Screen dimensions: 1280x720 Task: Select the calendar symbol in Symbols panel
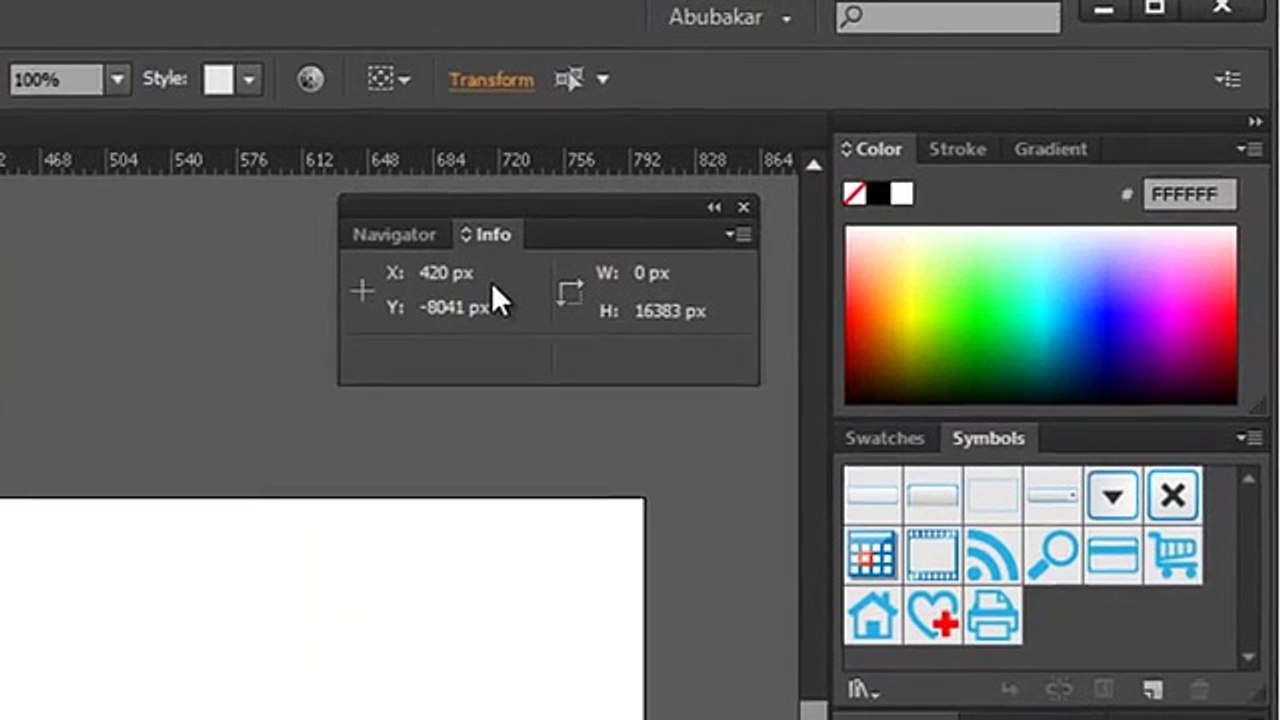click(872, 555)
